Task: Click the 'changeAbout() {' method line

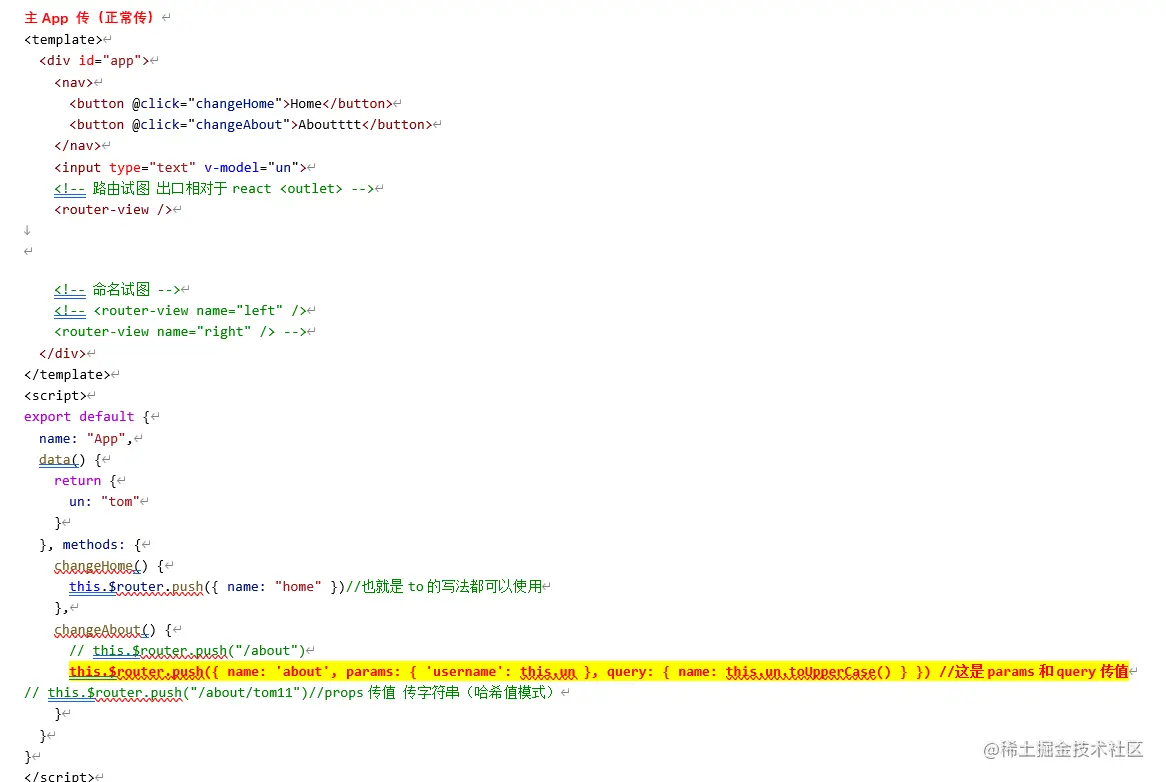Action: pos(113,630)
